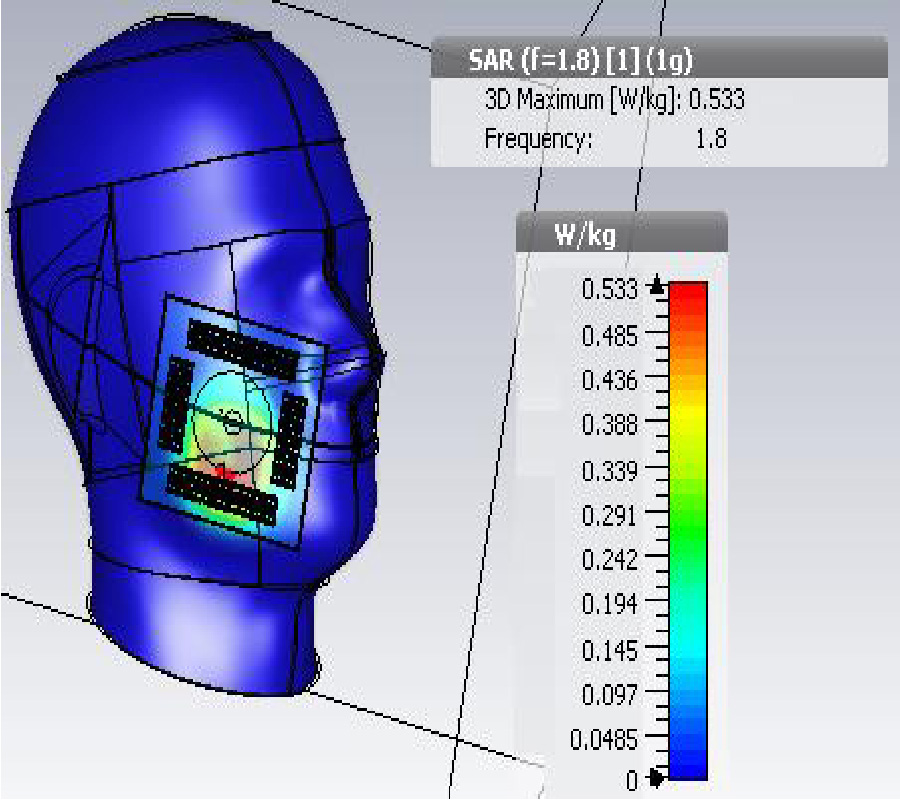Click the lower-limit arrow at the color scale bottom
Viewport: 900px width, 800px height.
click(x=656, y=776)
